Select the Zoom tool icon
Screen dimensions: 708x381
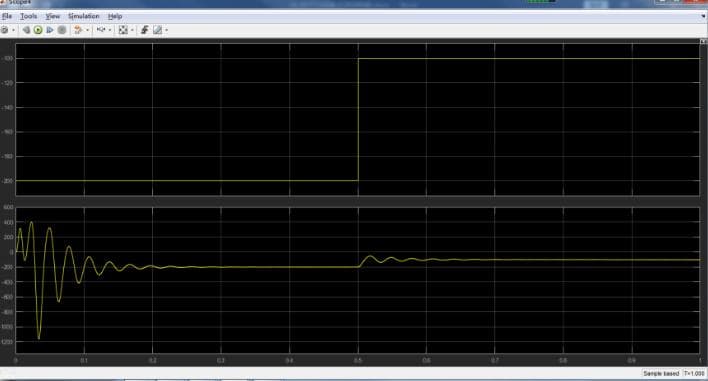[101, 30]
